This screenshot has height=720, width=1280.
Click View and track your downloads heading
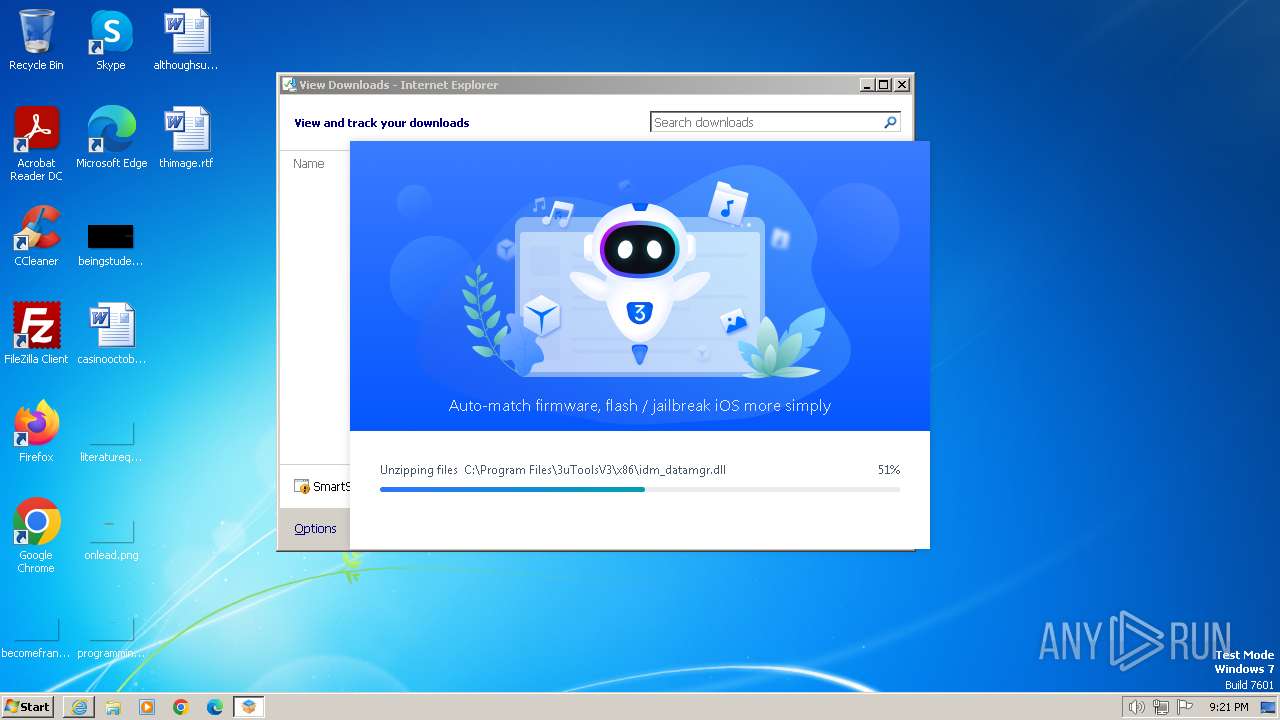(x=381, y=123)
